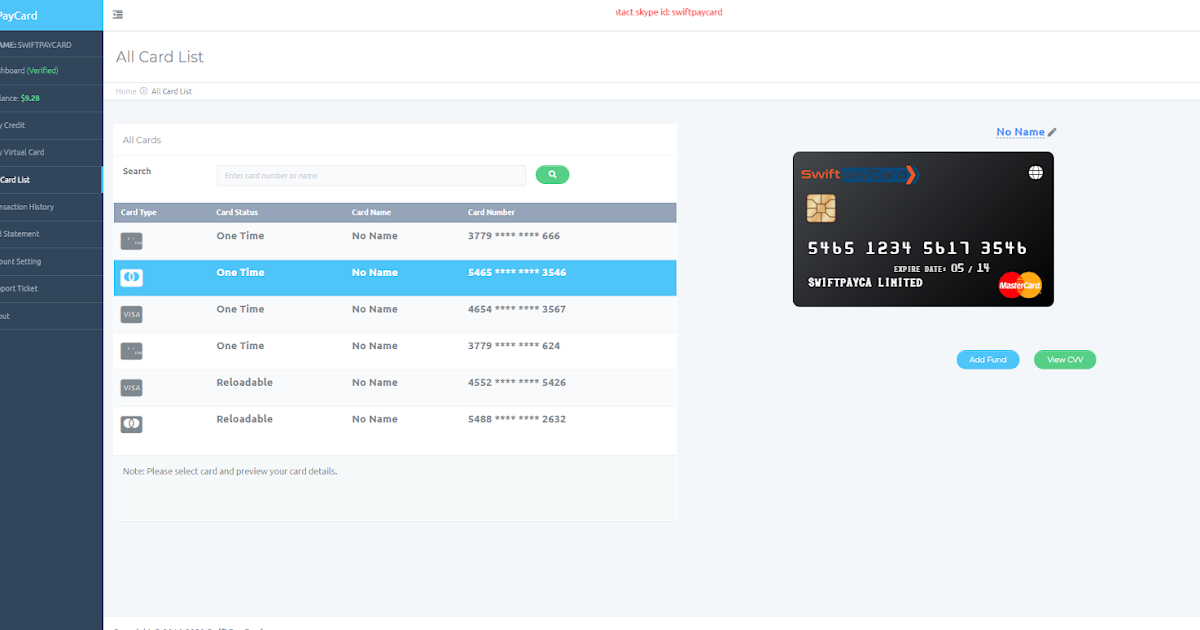Viewport: 1200px width, 630px height.
Task: Click the Visa icon for card ending 5426
Action: pyautogui.click(x=131, y=387)
